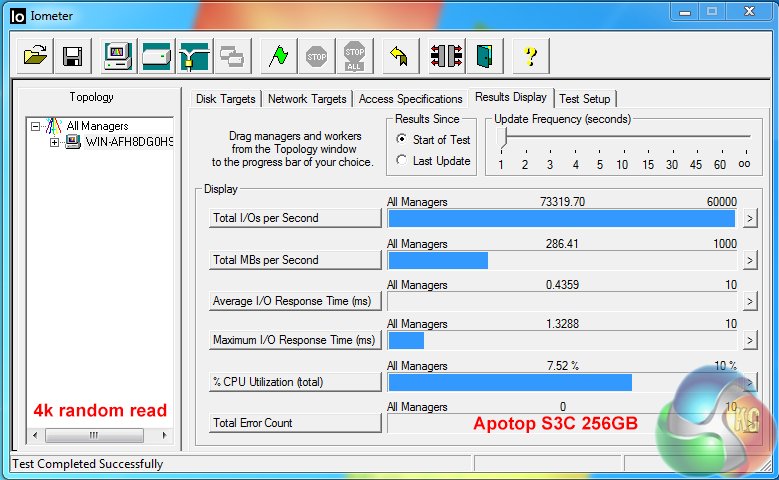Click Total Error Count button
Screen dimensions: 779x480
point(295,423)
